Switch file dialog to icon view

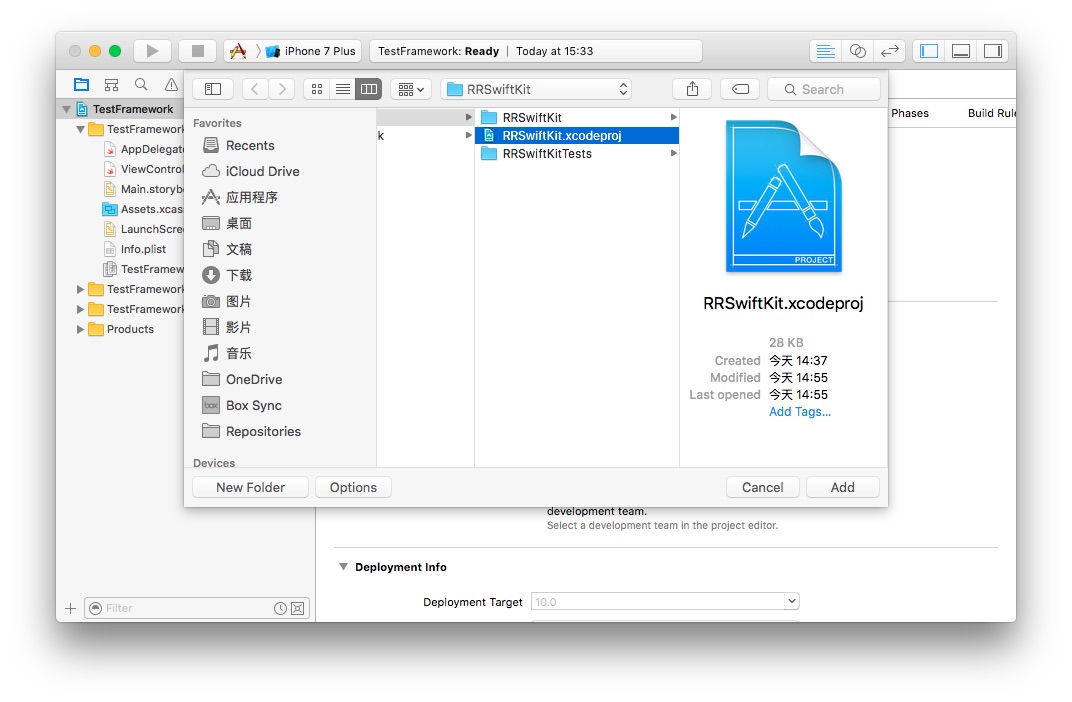point(317,90)
